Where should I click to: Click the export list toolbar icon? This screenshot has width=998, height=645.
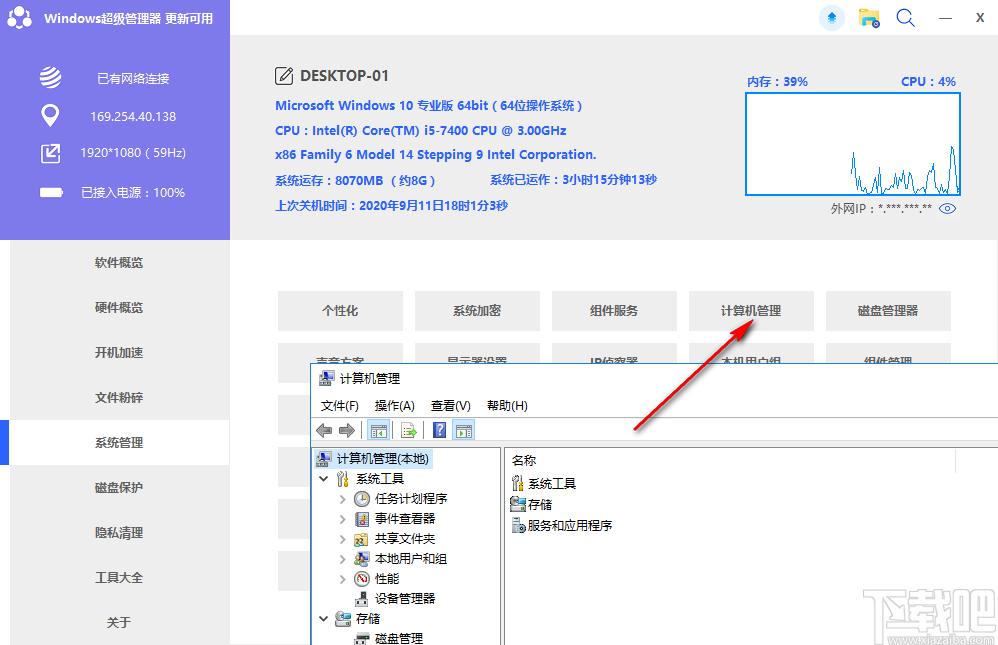(x=409, y=431)
